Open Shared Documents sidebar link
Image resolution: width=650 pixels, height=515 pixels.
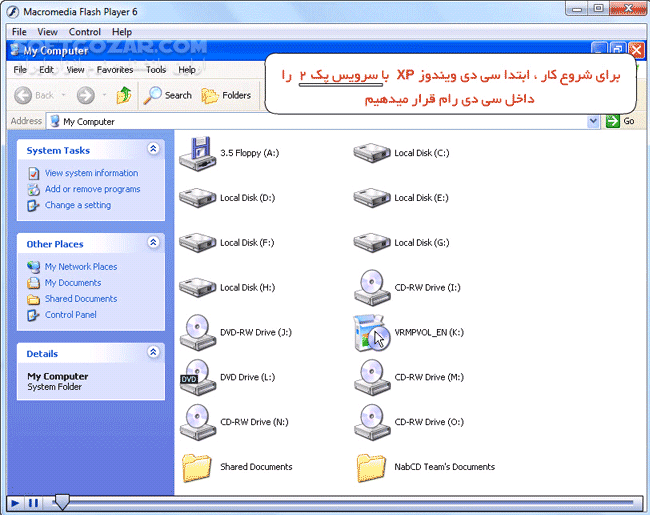pos(81,299)
